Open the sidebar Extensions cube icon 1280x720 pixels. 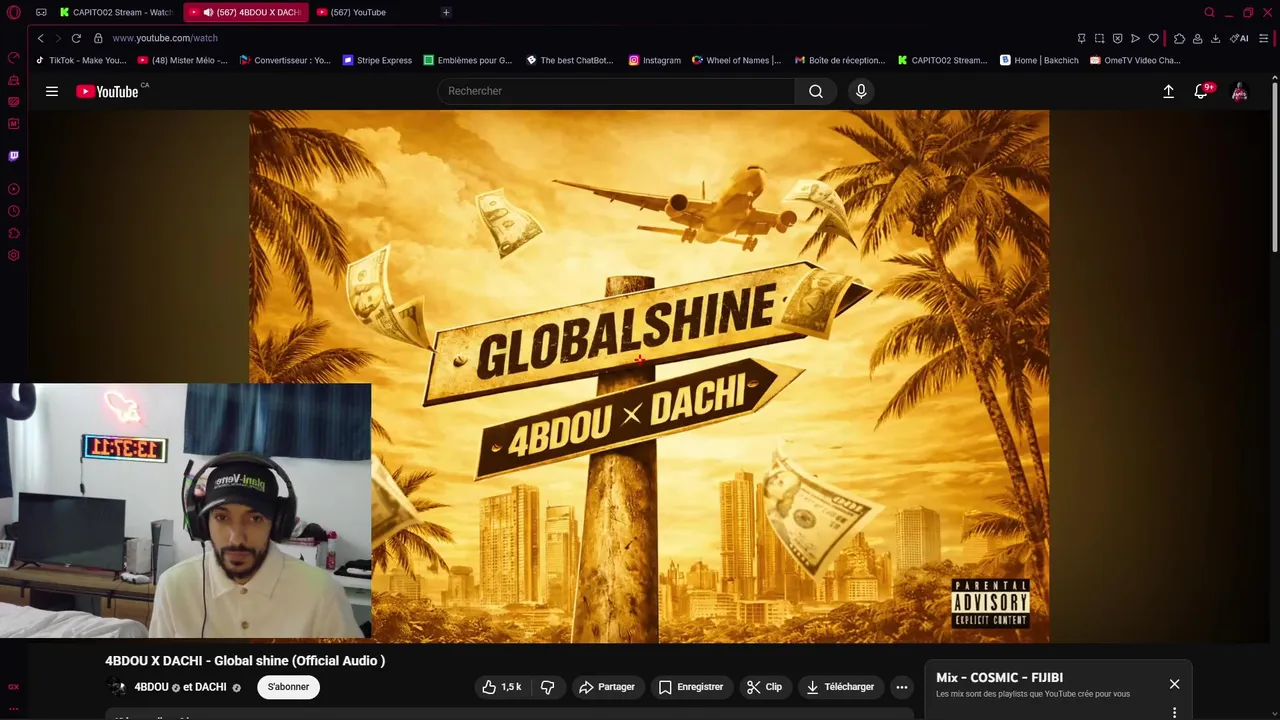13,233
